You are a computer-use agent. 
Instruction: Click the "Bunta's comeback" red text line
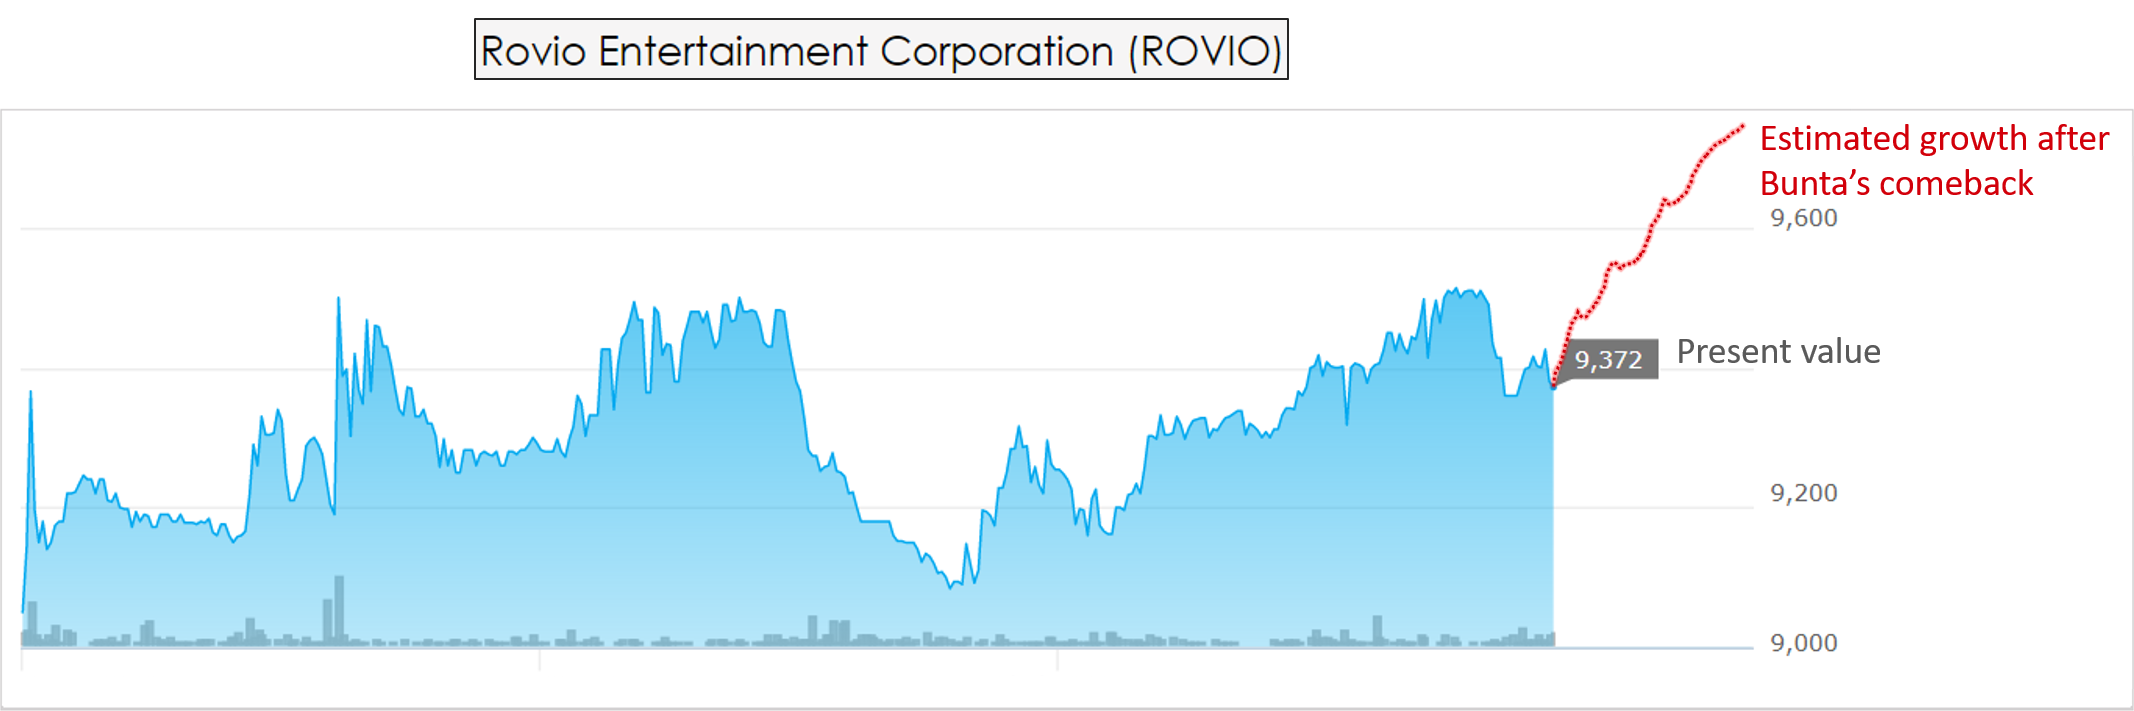point(1896,184)
